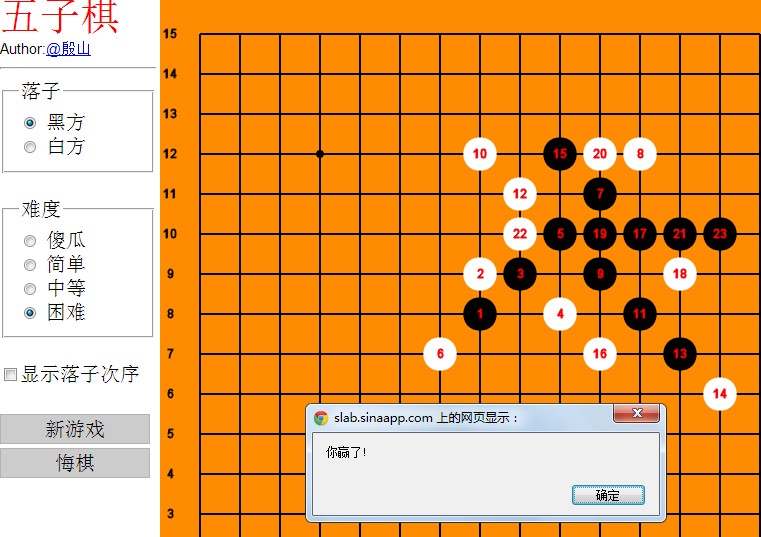Viewport: 761px width, 537px height.
Task: Select the 白方 (white side) radio button
Action: coord(30,147)
